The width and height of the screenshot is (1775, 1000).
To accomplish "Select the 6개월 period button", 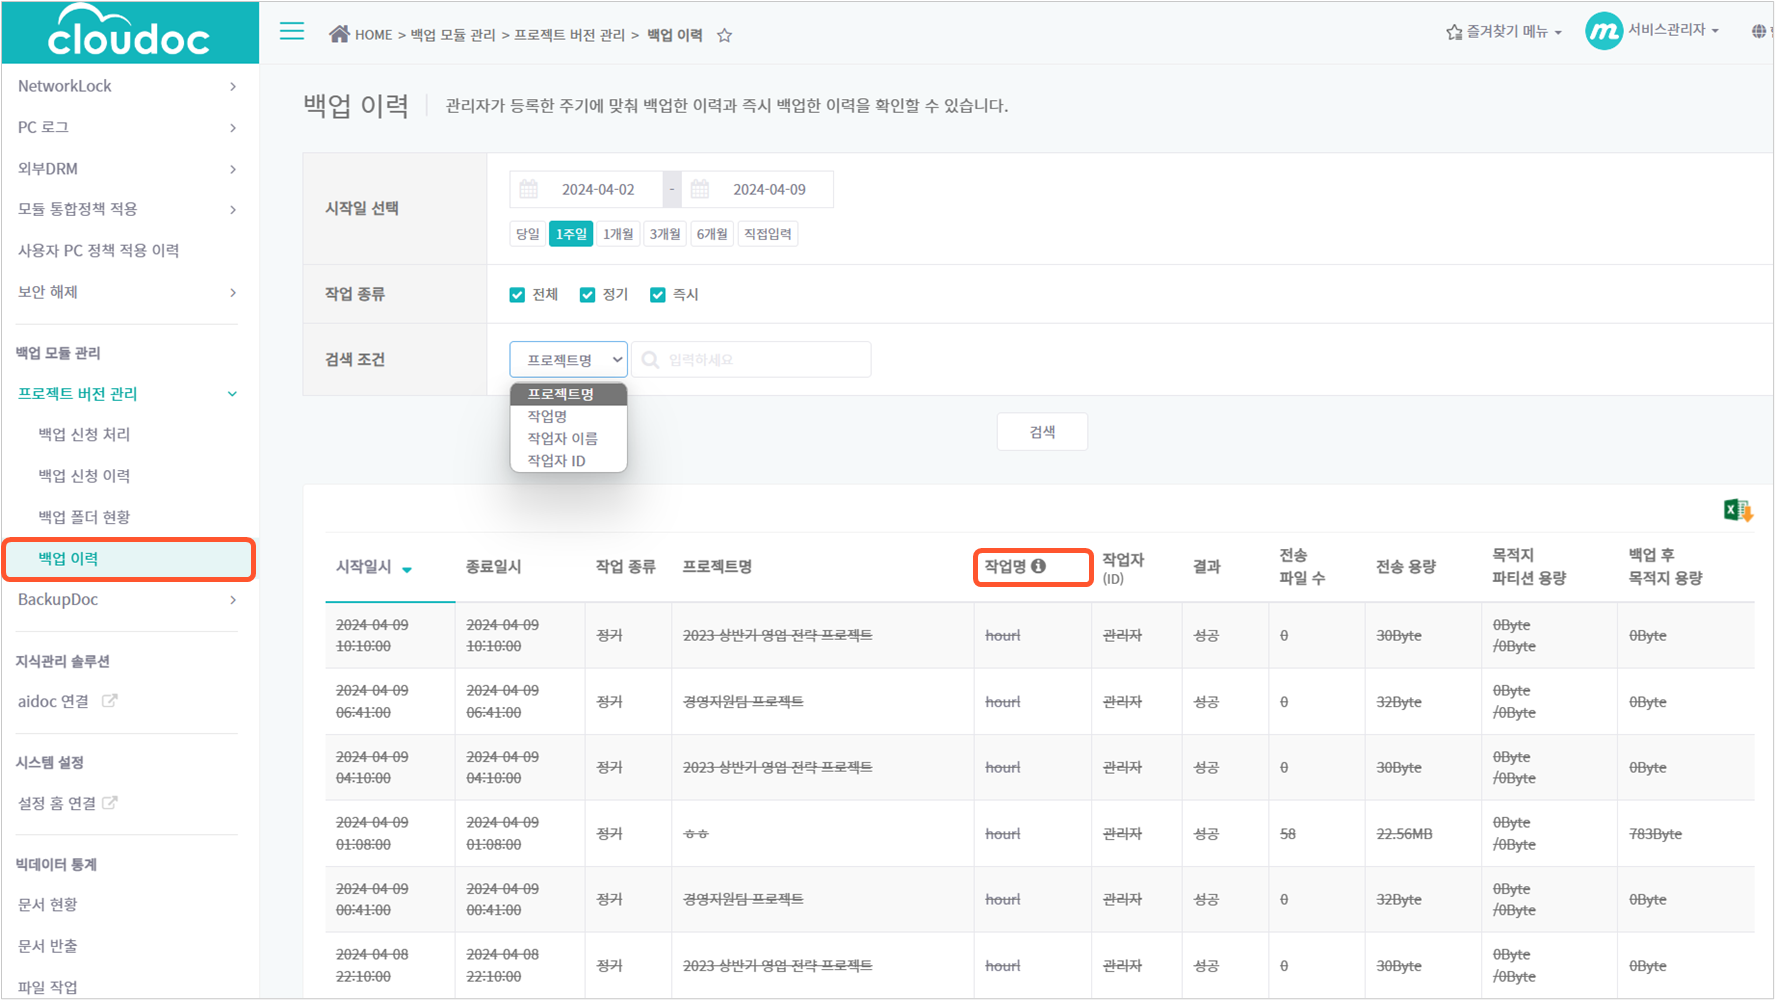I will (x=712, y=234).
